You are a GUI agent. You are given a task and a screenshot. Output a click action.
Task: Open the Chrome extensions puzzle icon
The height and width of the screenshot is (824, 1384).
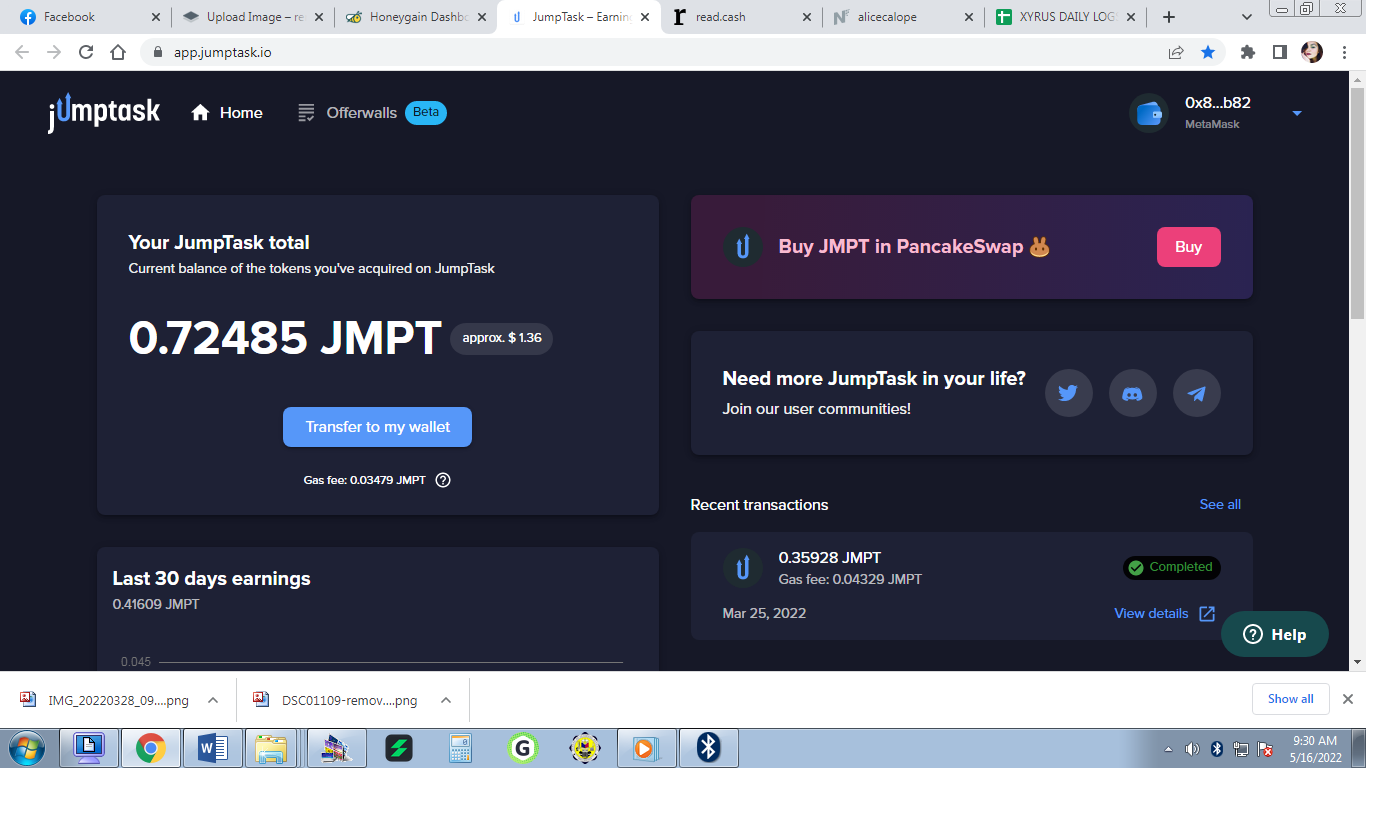[1247, 52]
